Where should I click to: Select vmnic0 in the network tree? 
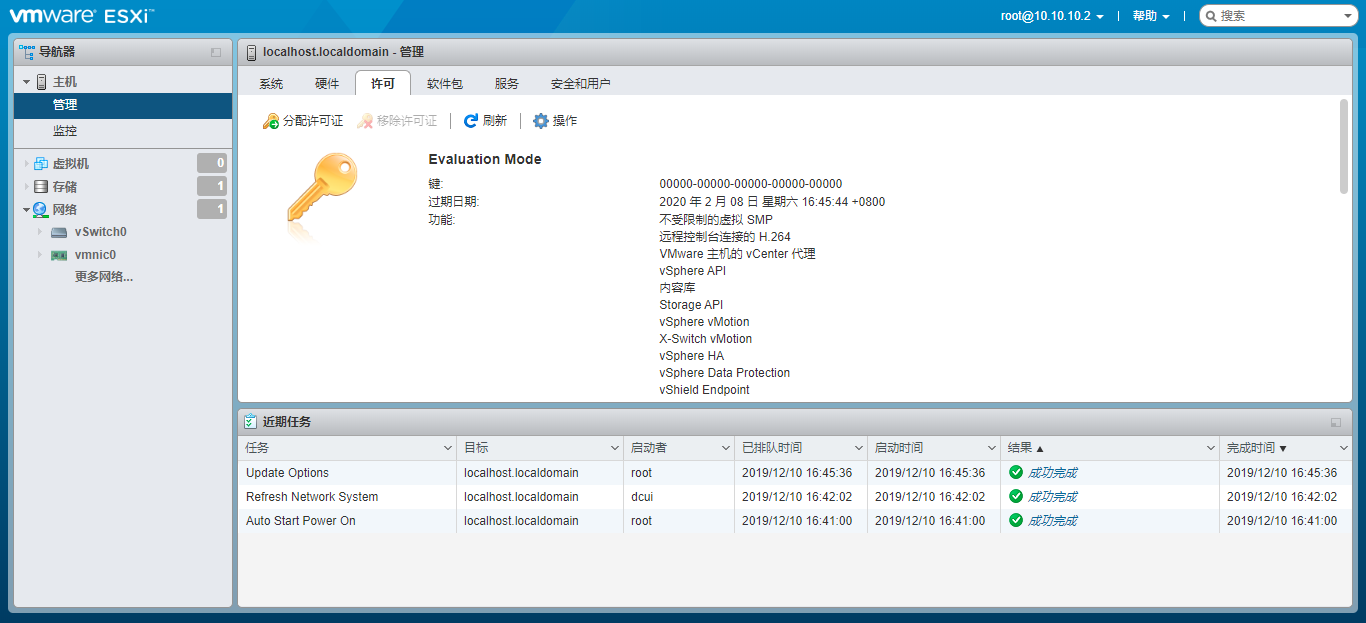click(x=96, y=255)
